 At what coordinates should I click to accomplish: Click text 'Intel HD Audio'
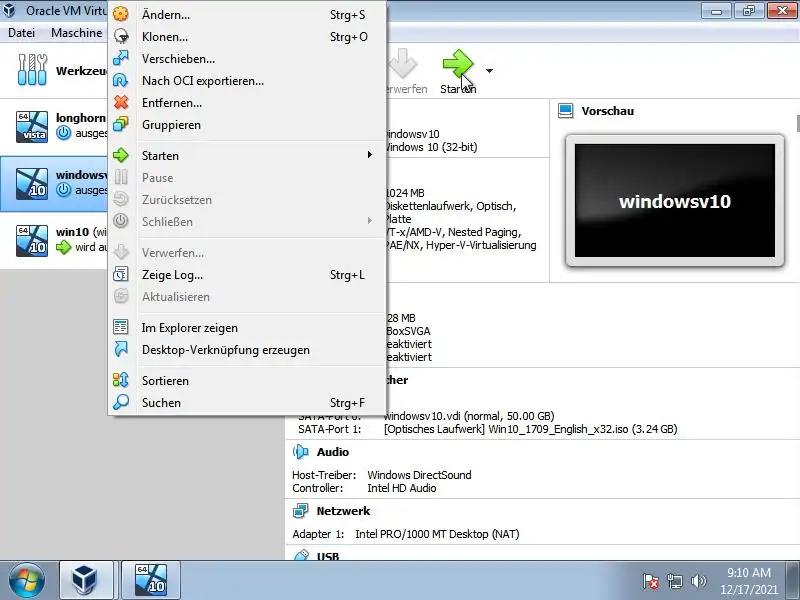[402, 488]
